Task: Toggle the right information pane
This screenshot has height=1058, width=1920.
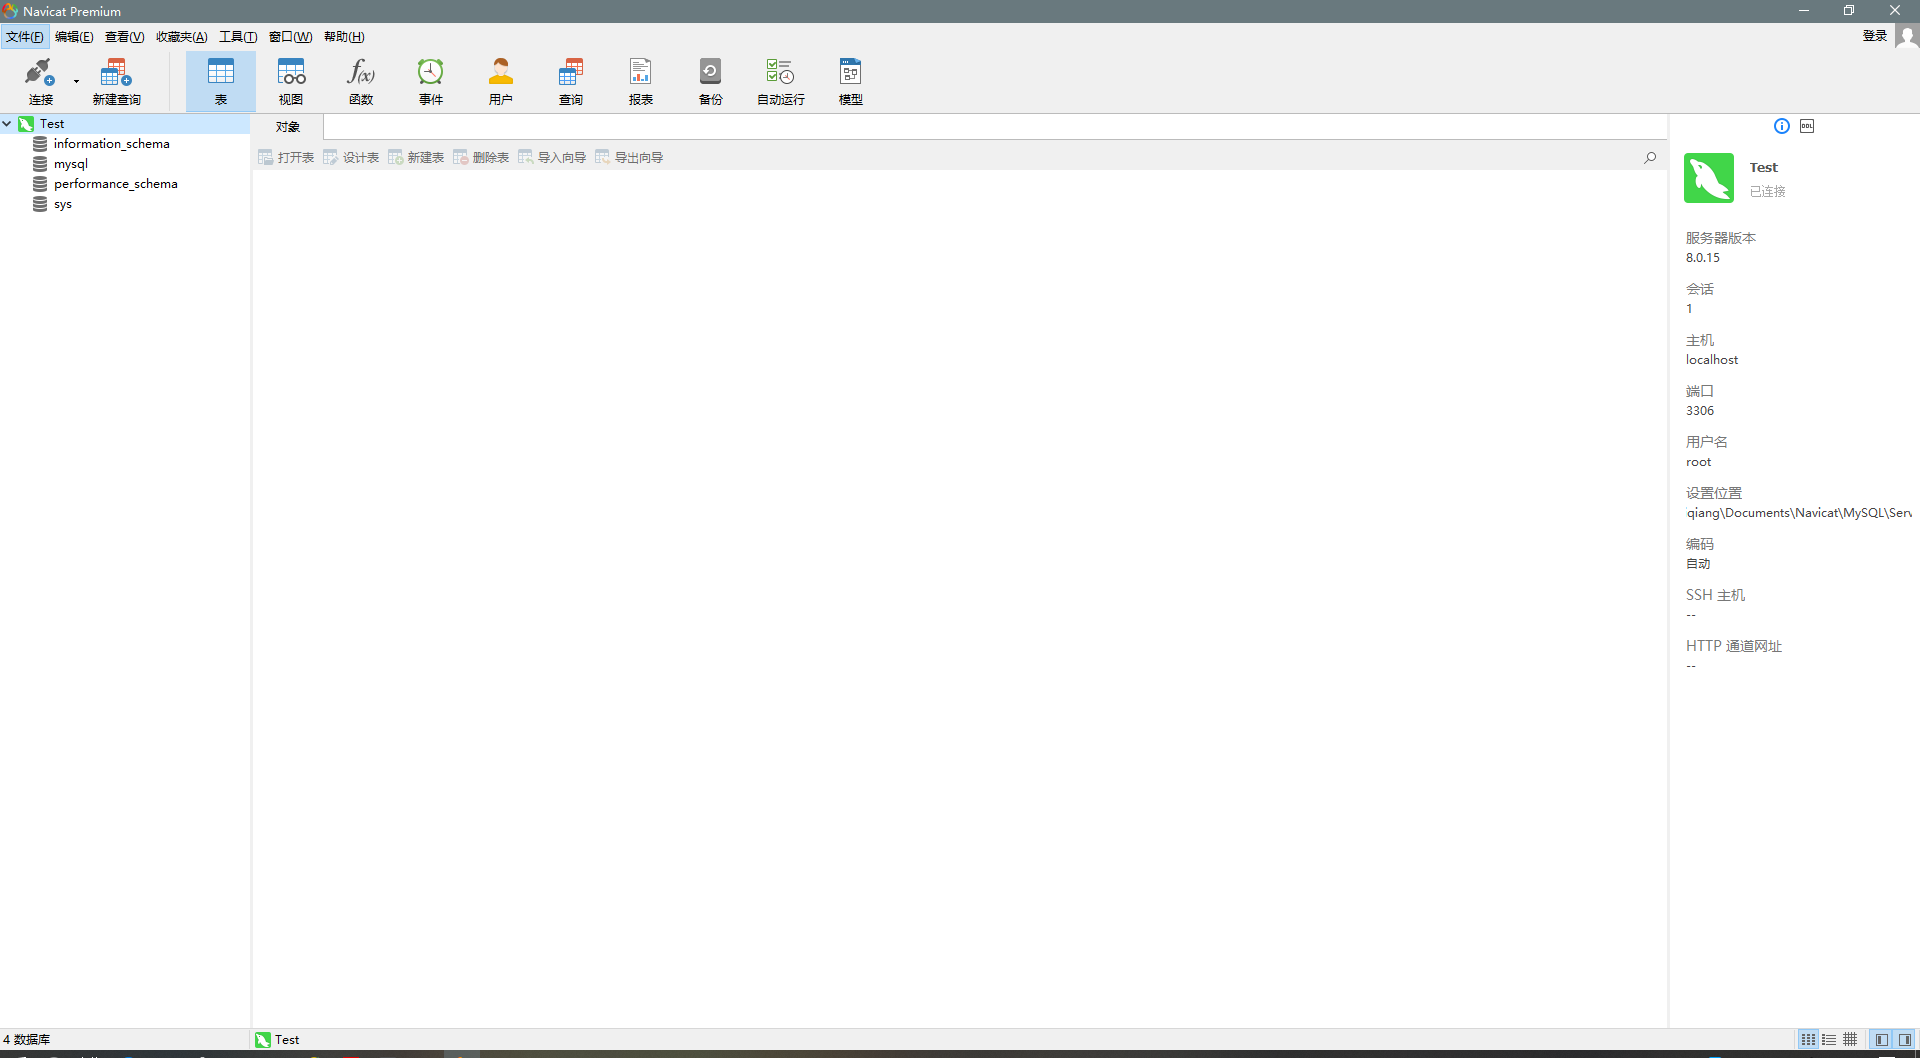Action: point(1905,1040)
